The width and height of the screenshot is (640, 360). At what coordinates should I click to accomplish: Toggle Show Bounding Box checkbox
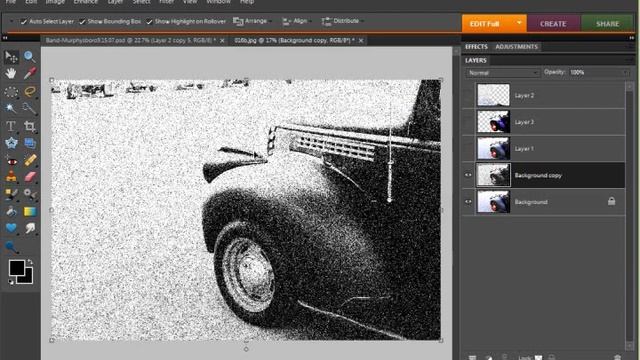82,22
